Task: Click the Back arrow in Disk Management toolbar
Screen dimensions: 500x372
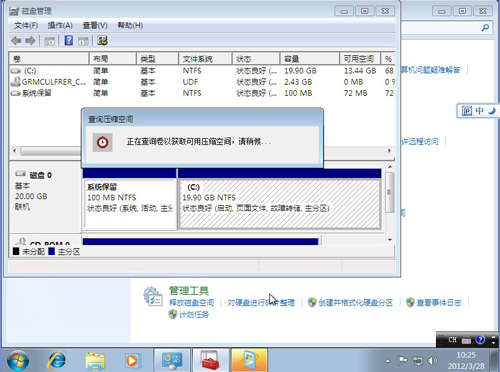Action: (16, 41)
